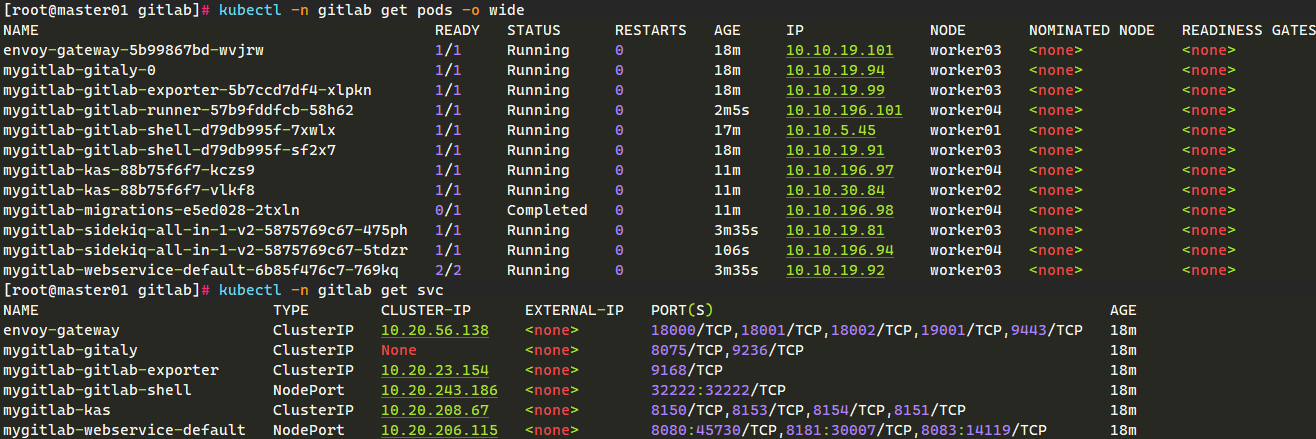Viewport: 1316px width, 439px height.
Task: Click pod IP 10.10.19.94
Action: pos(836,70)
